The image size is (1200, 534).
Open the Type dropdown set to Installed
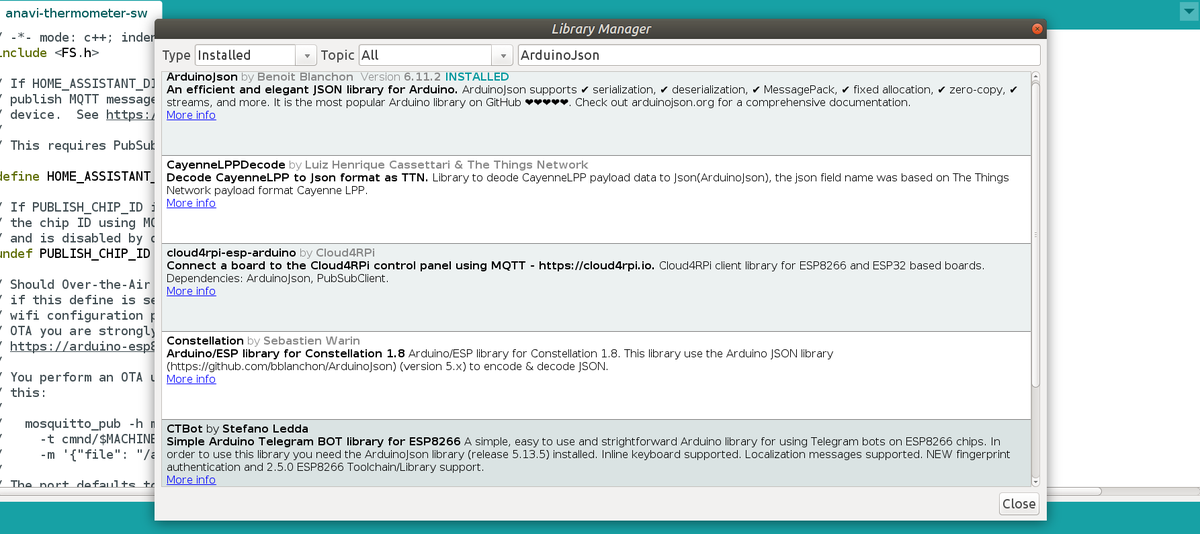pos(256,56)
